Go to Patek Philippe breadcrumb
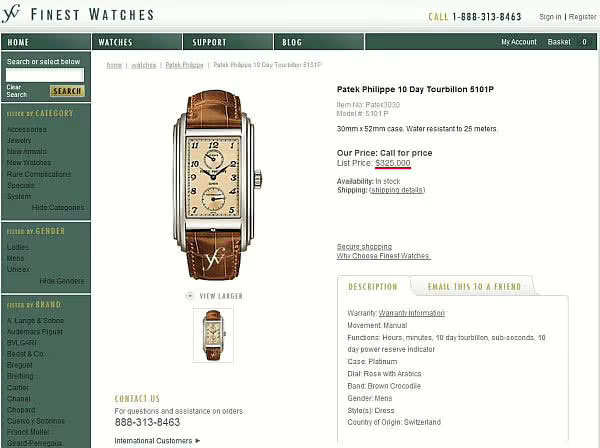 tap(184, 65)
